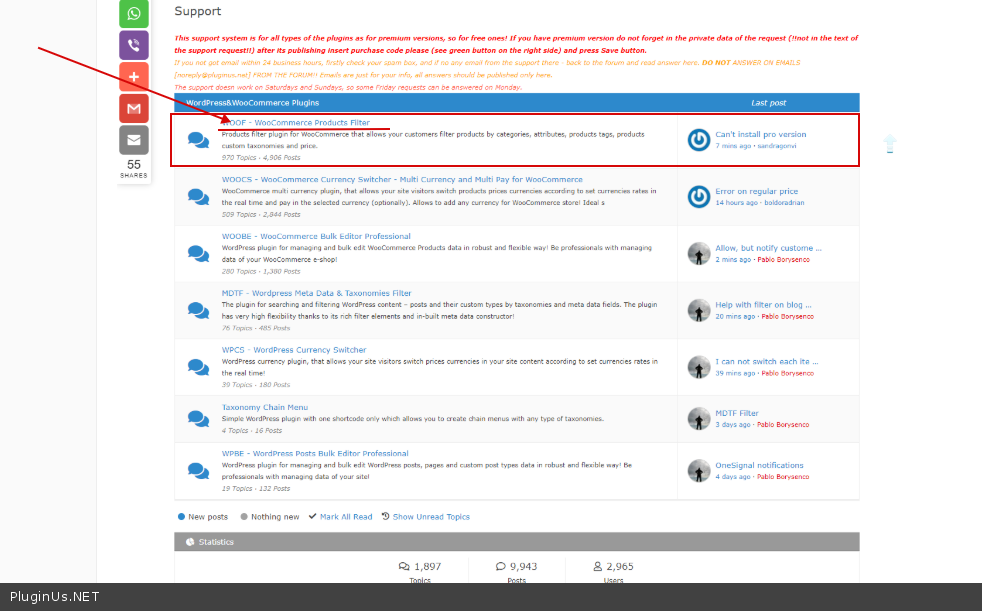
Task: Open Allow, but notify custome post
Action: (x=768, y=249)
